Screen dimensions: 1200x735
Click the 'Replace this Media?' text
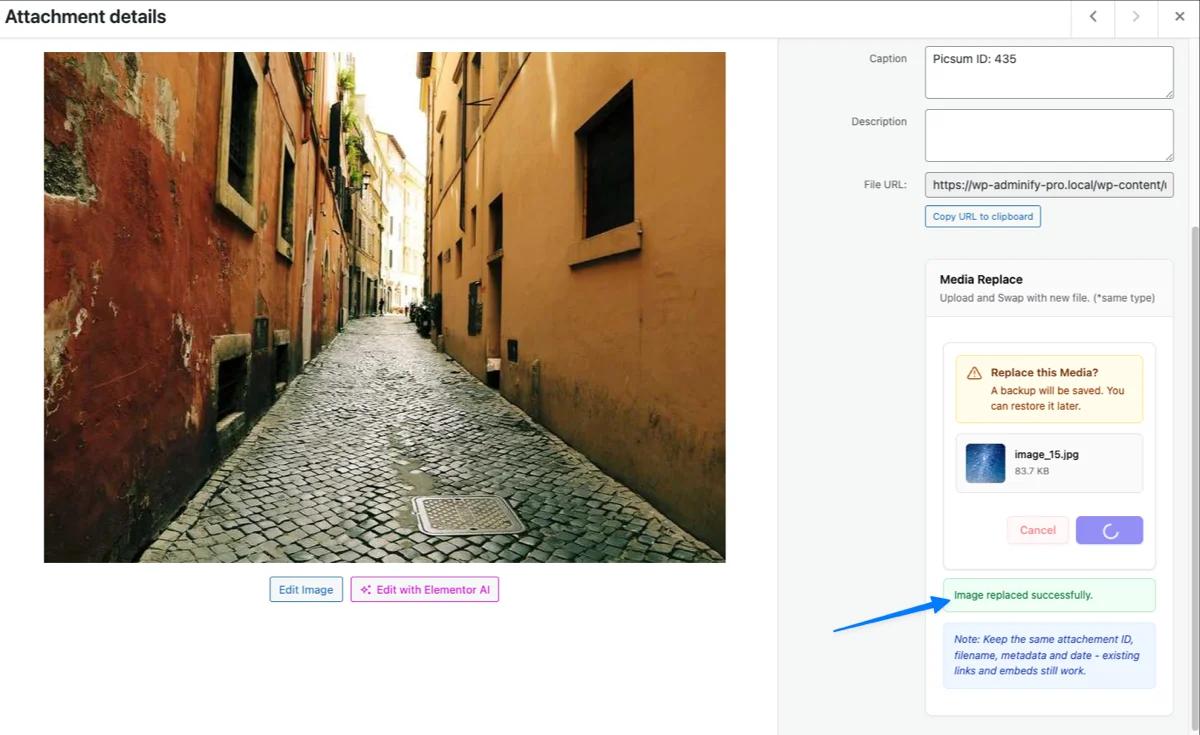pyautogui.click(x=1044, y=373)
